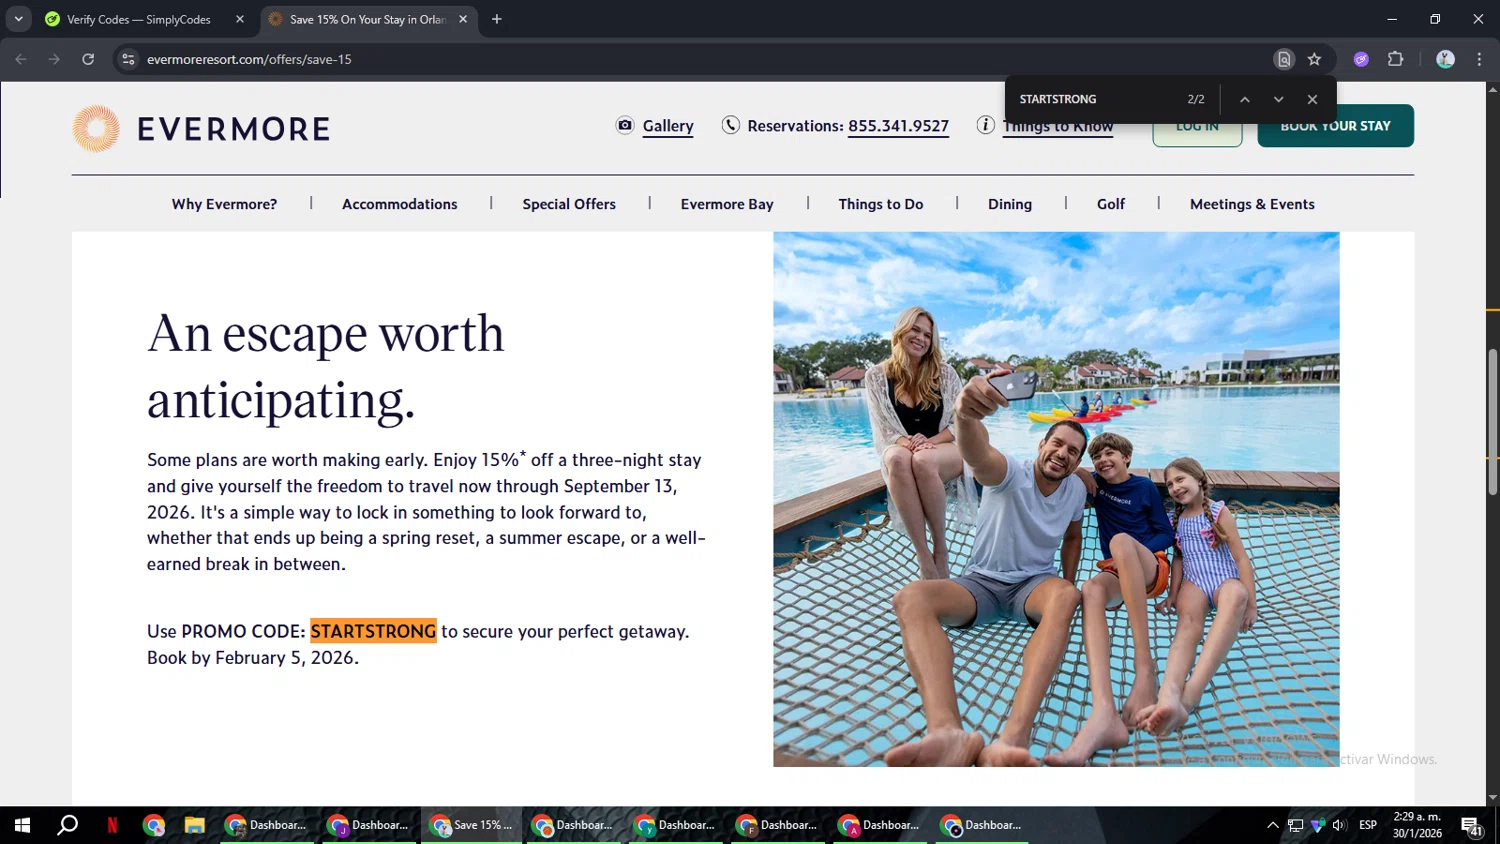Open the Special Offers menu
This screenshot has width=1500, height=844.
(x=569, y=204)
